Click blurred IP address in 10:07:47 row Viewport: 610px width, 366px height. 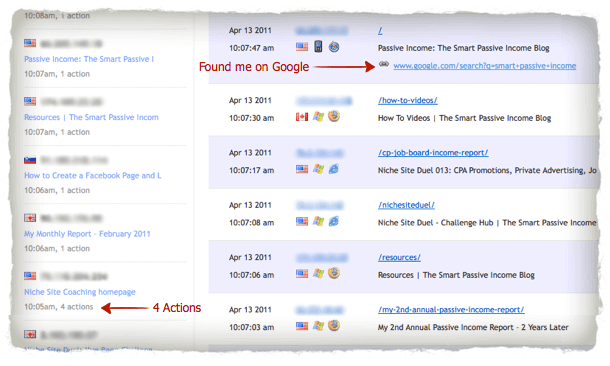322,30
